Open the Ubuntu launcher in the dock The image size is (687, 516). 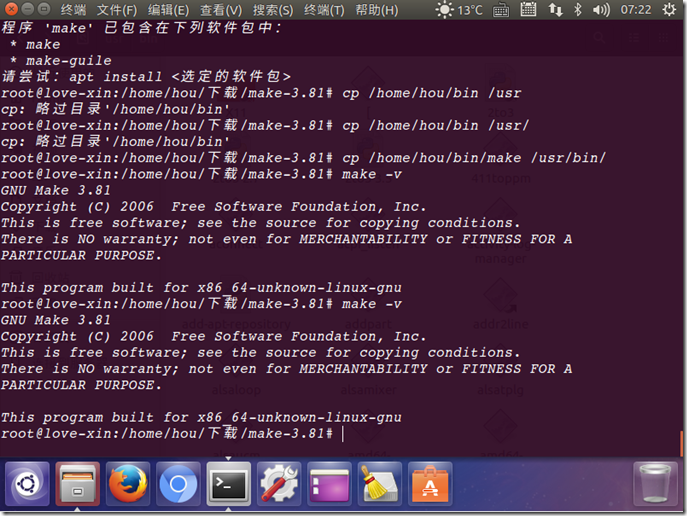(x=27, y=484)
